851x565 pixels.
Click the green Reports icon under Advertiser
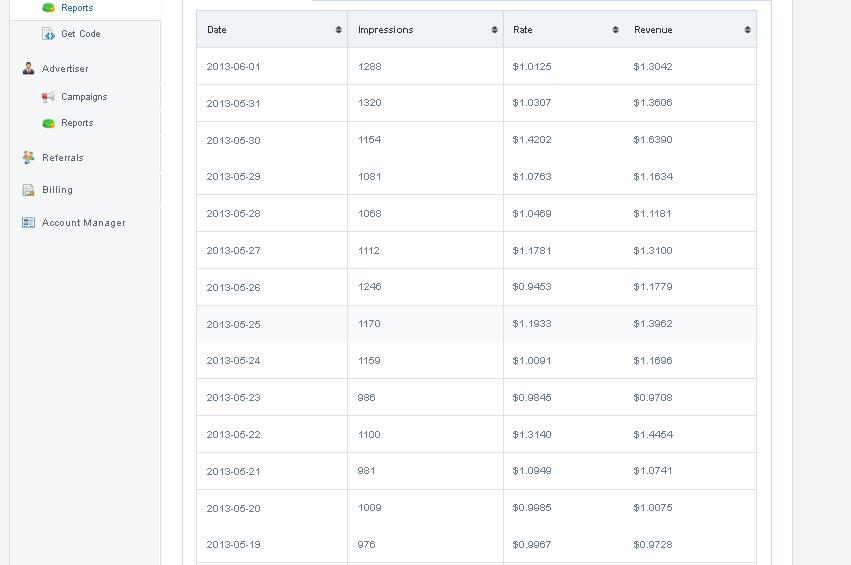pos(48,123)
